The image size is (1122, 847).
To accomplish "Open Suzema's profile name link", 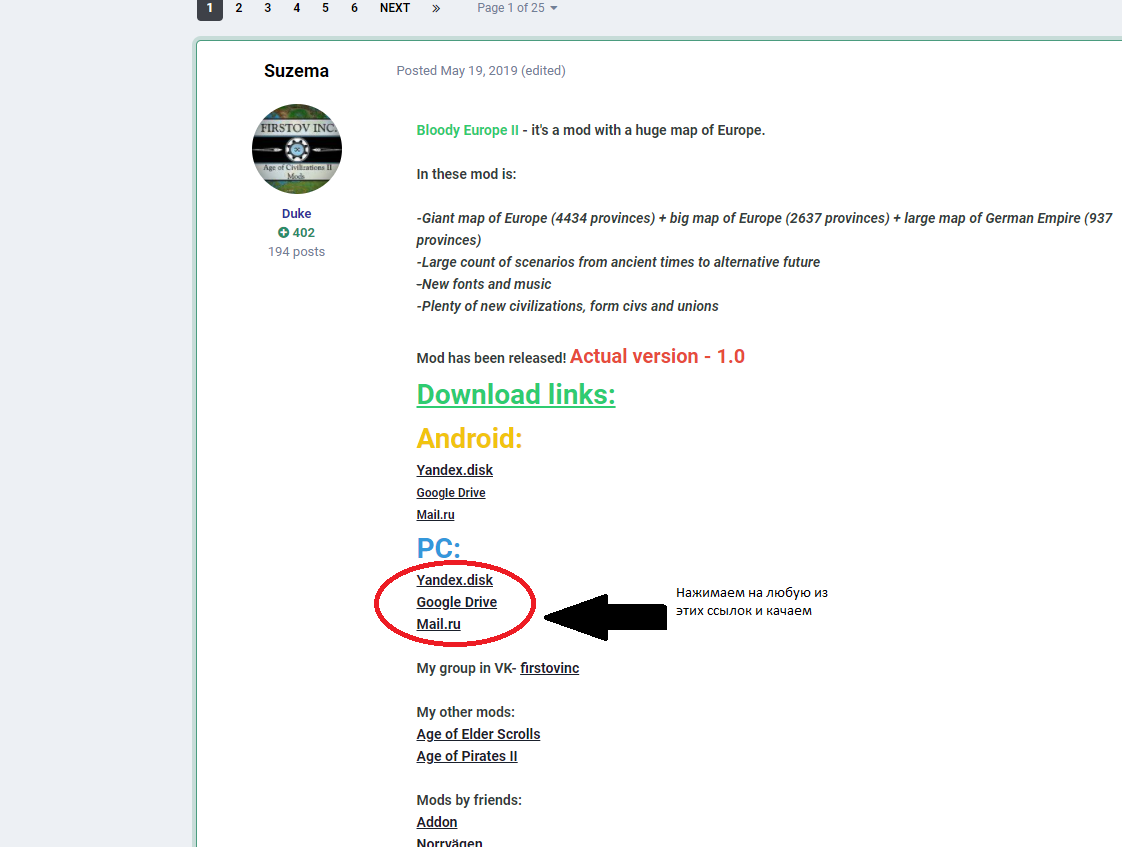I will [296, 71].
